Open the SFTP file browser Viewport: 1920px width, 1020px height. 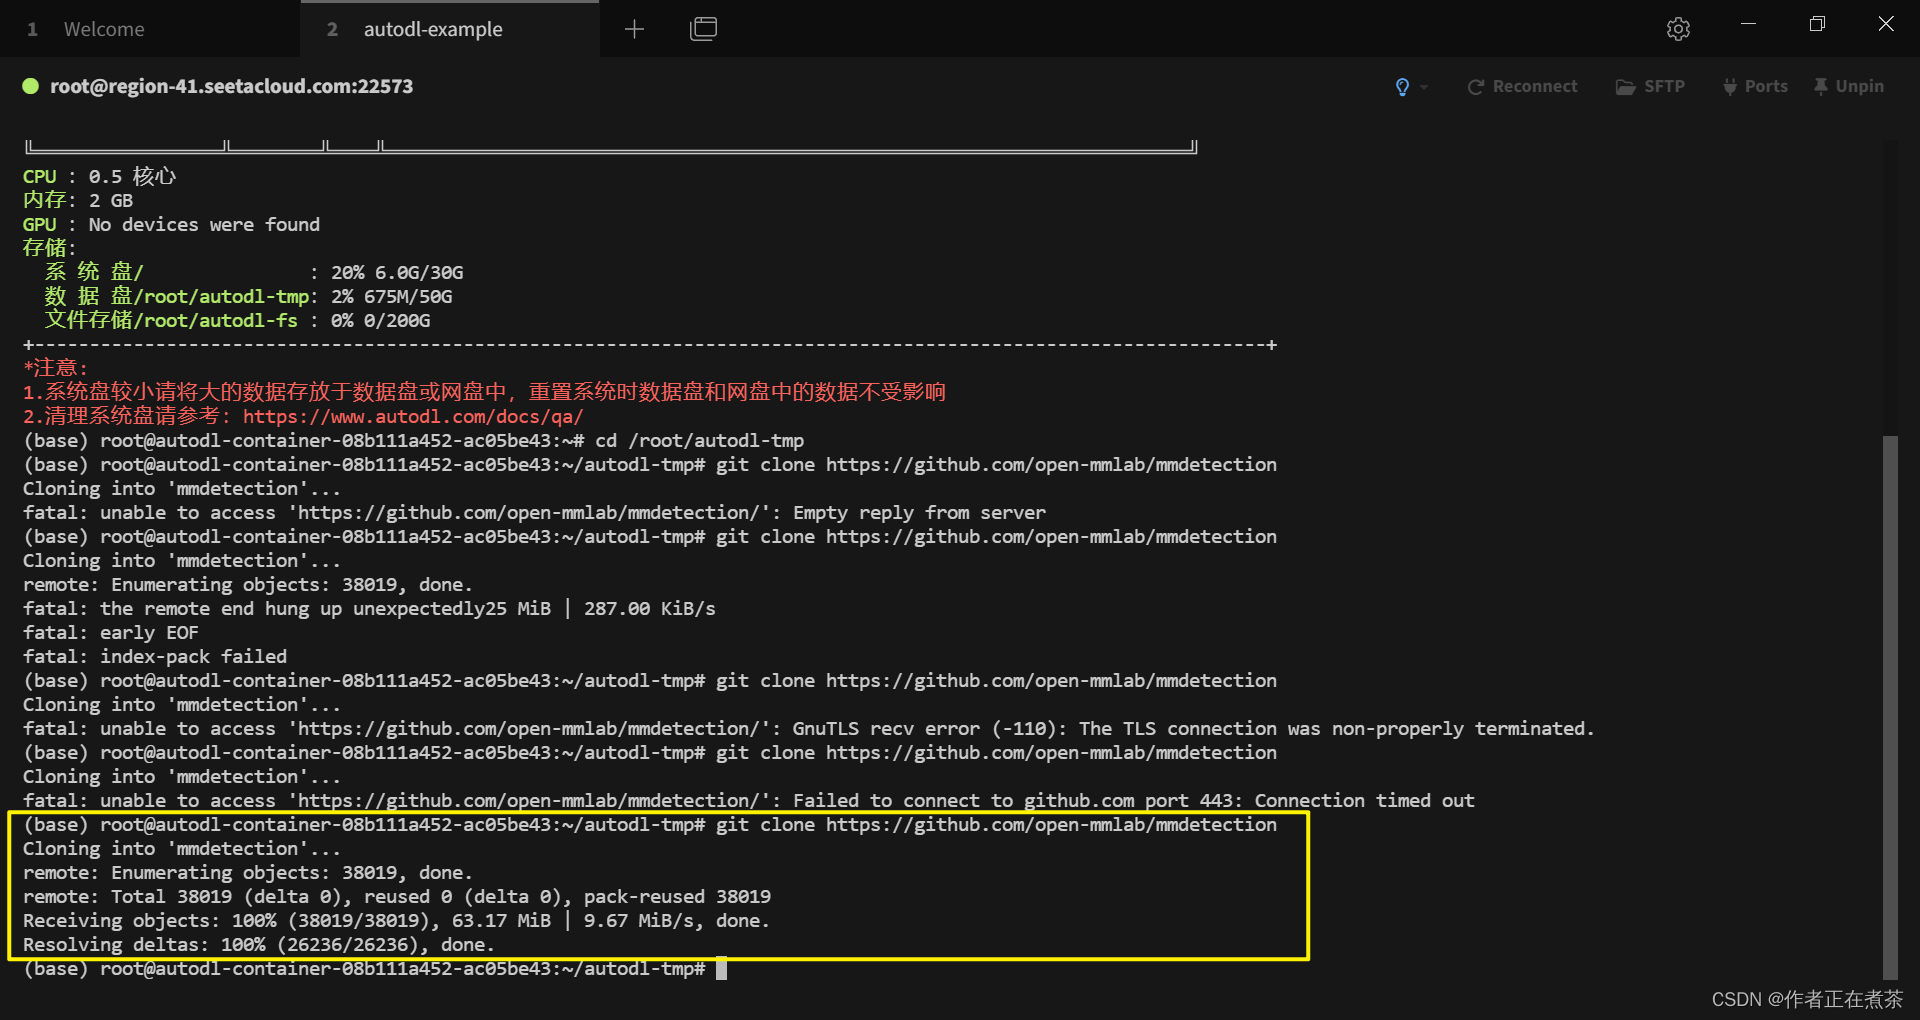[1650, 87]
